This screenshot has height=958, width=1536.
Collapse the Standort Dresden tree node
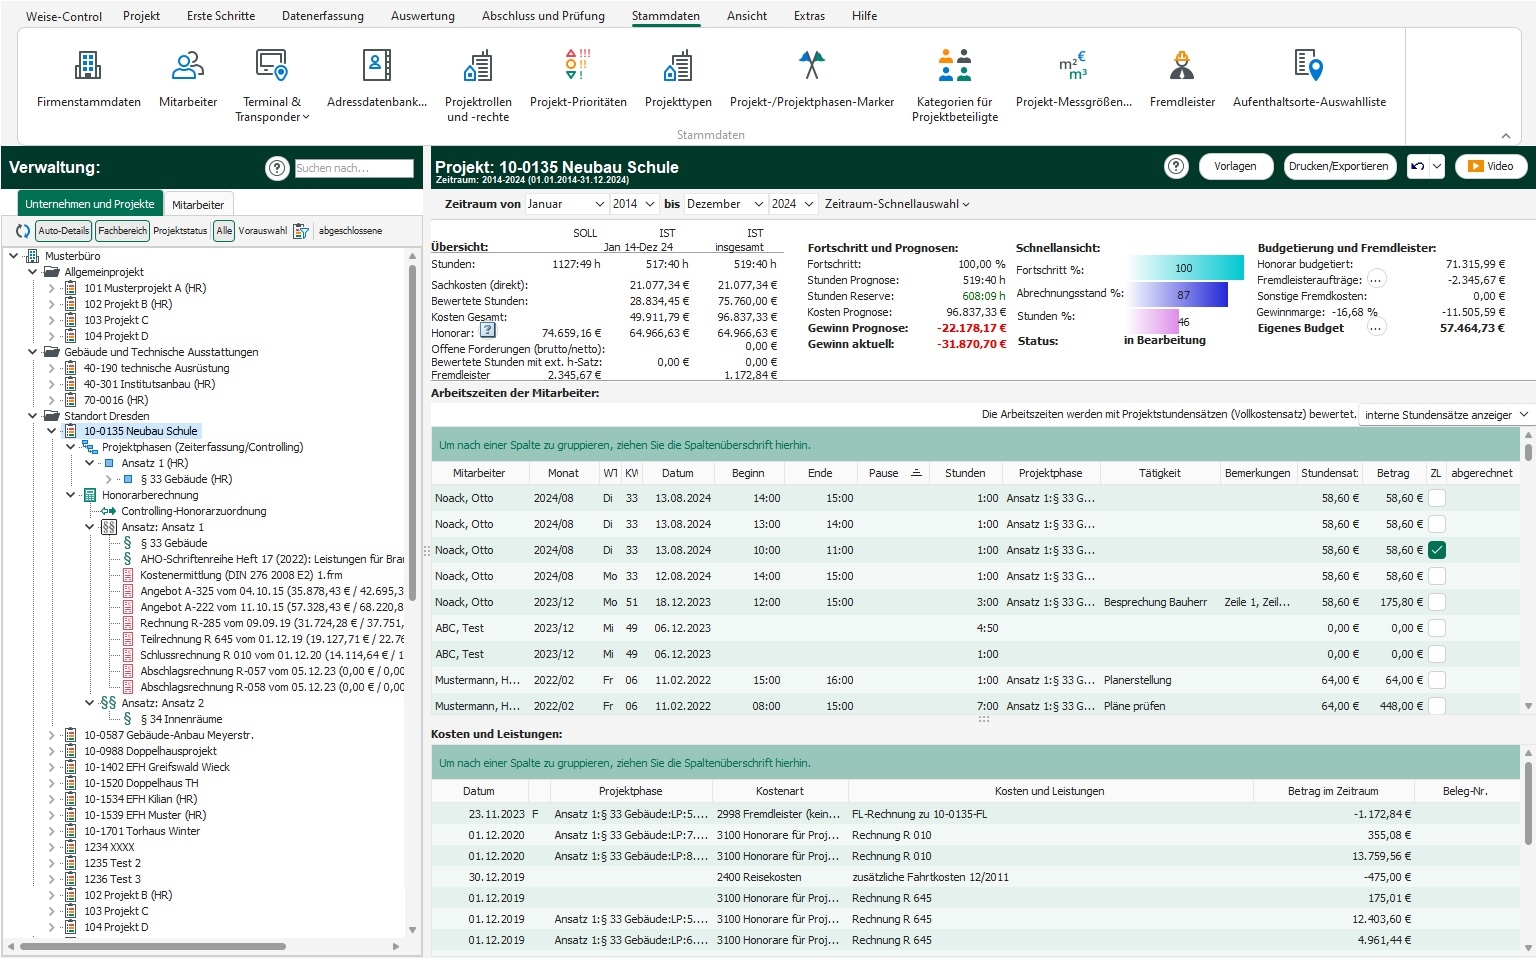[x=33, y=416]
